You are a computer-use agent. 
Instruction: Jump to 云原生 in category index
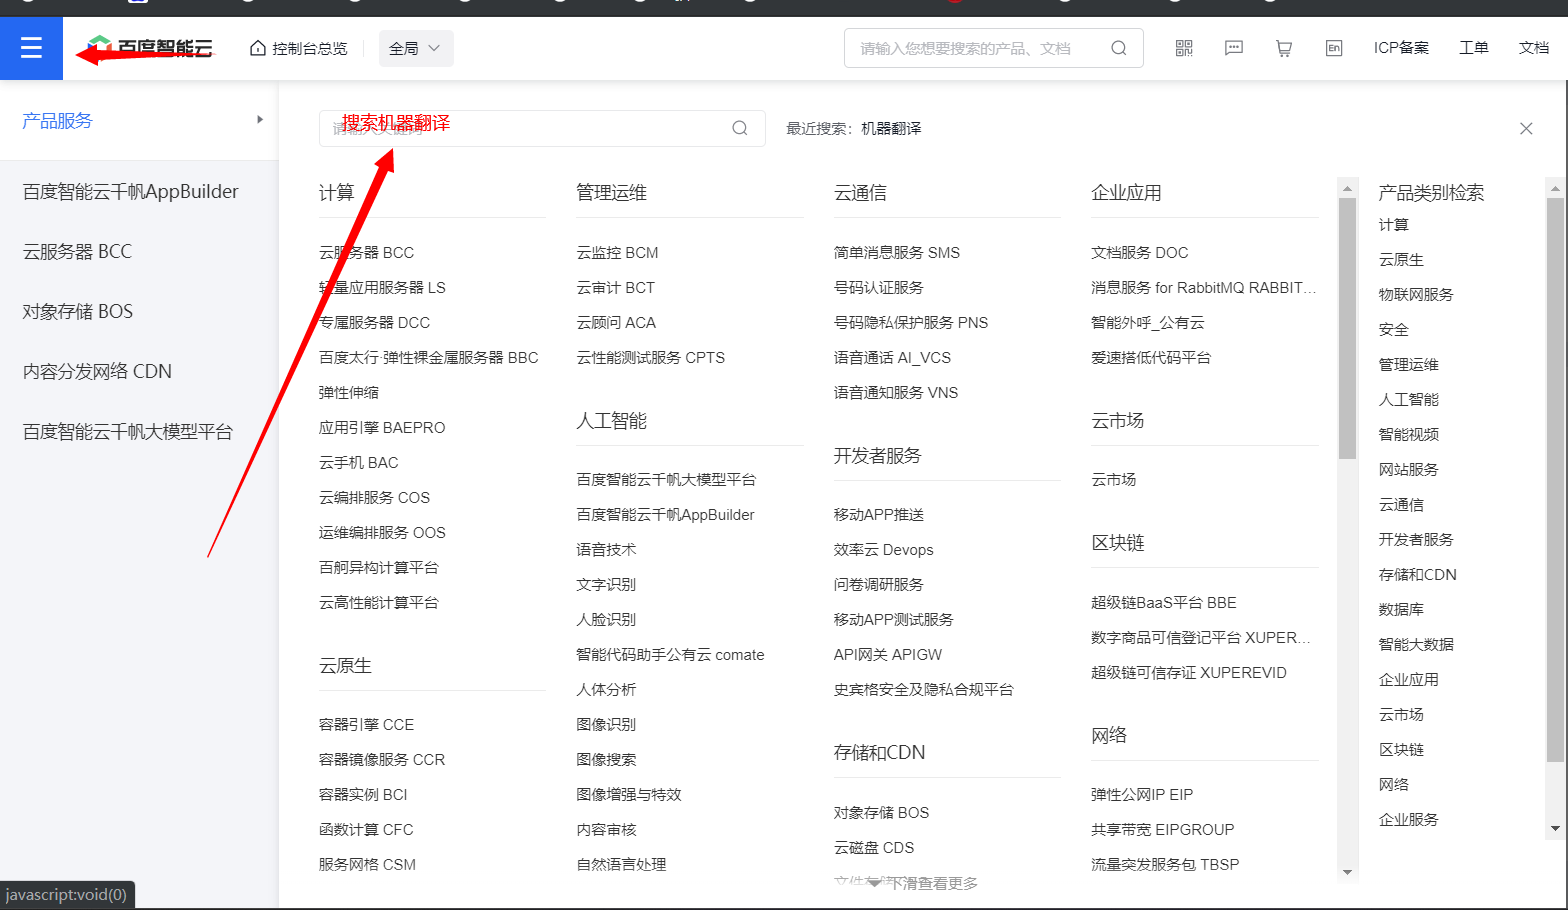coord(1401,259)
